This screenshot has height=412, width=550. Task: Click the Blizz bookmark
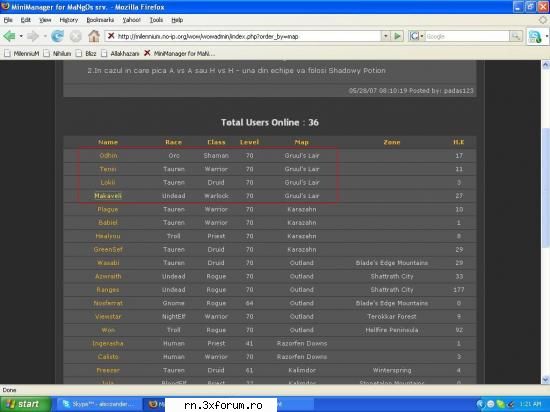pos(86,53)
